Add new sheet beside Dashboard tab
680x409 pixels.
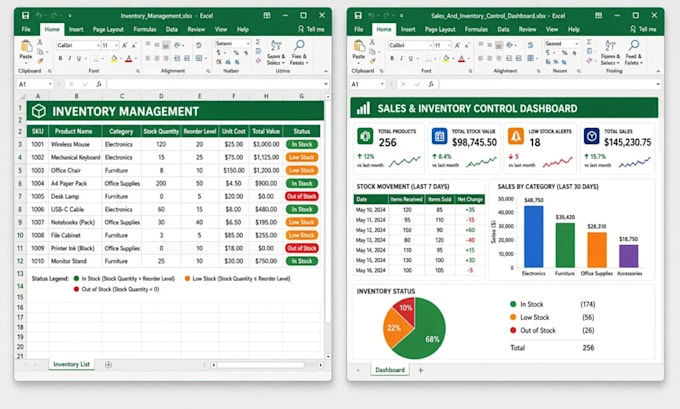420,370
